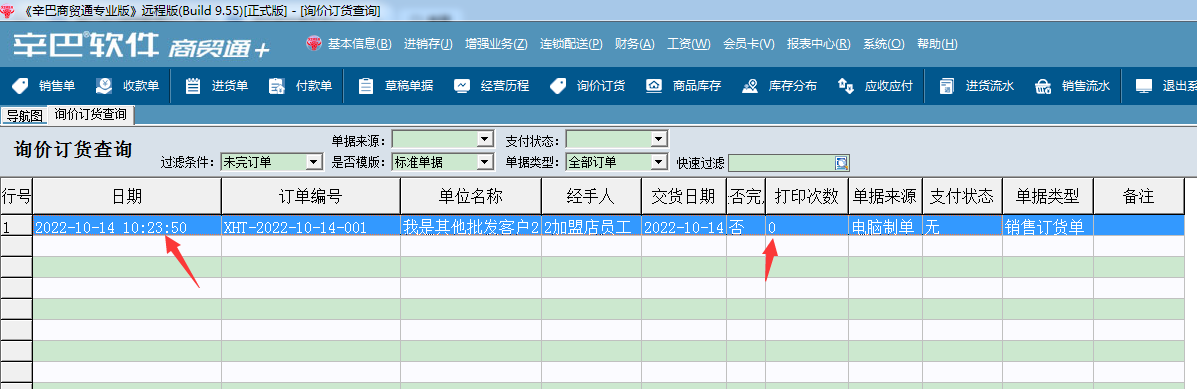Open the 系统(O) menu

(x=884, y=43)
